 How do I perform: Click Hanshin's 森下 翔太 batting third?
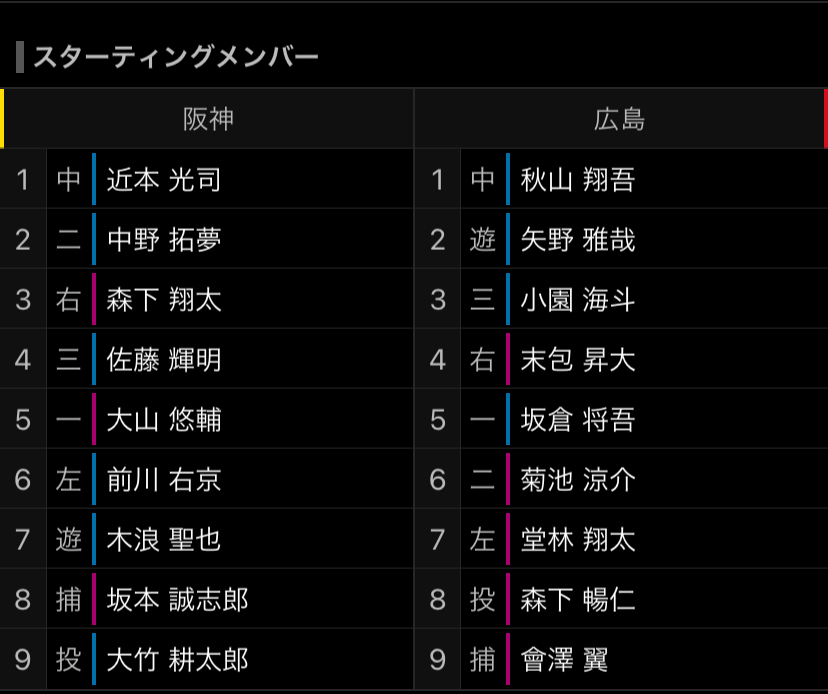click(163, 300)
